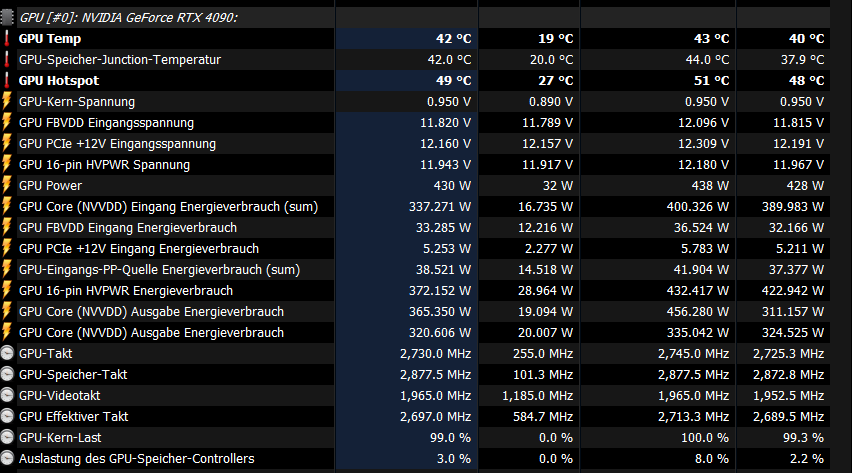Select the GPU-Speicher-Takt label
Image resolution: width=852 pixels, height=473 pixels.
(x=73, y=375)
